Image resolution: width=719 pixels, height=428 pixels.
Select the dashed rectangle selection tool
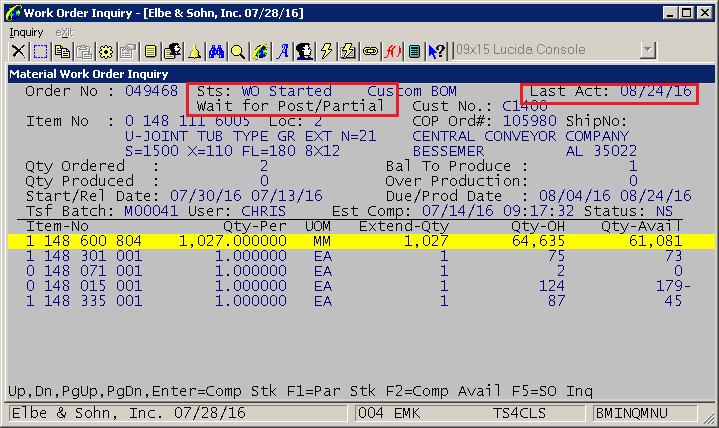pyautogui.click(x=40, y=51)
